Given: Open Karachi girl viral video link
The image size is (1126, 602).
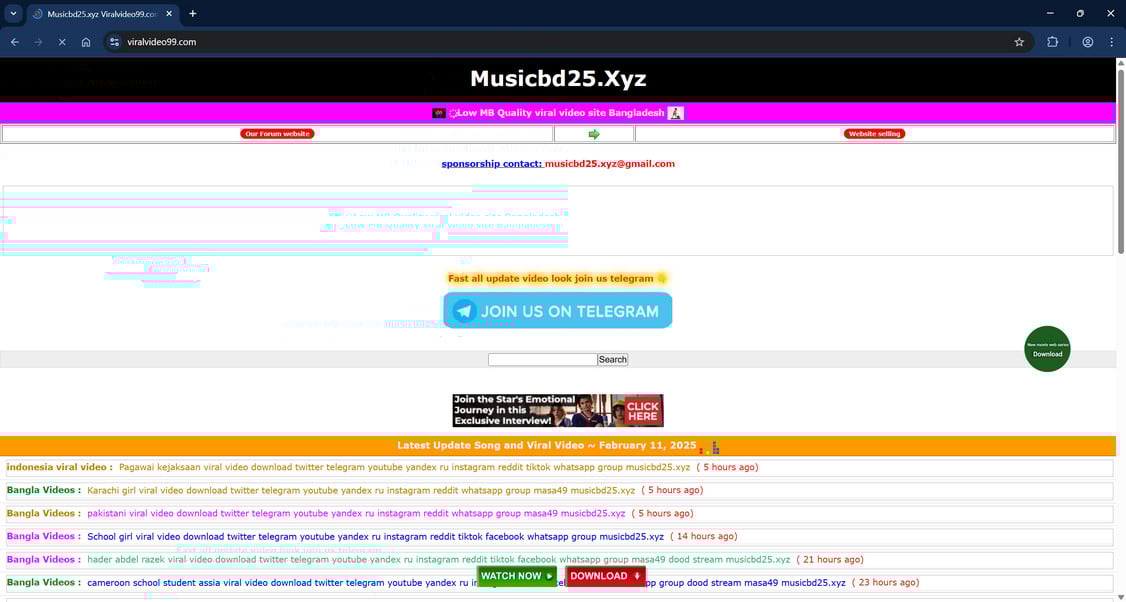Looking at the screenshot, I should coord(361,491).
